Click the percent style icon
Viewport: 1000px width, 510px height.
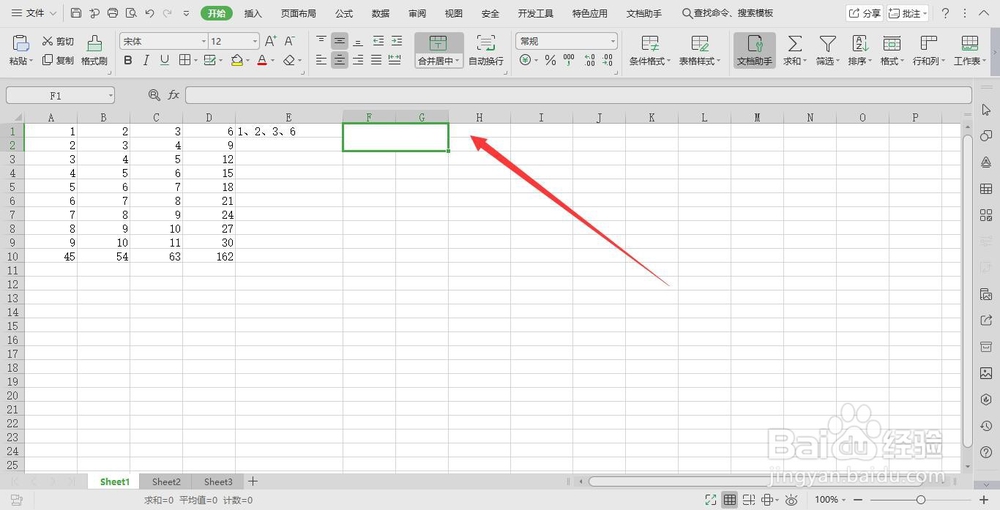pyautogui.click(x=550, y=61)
